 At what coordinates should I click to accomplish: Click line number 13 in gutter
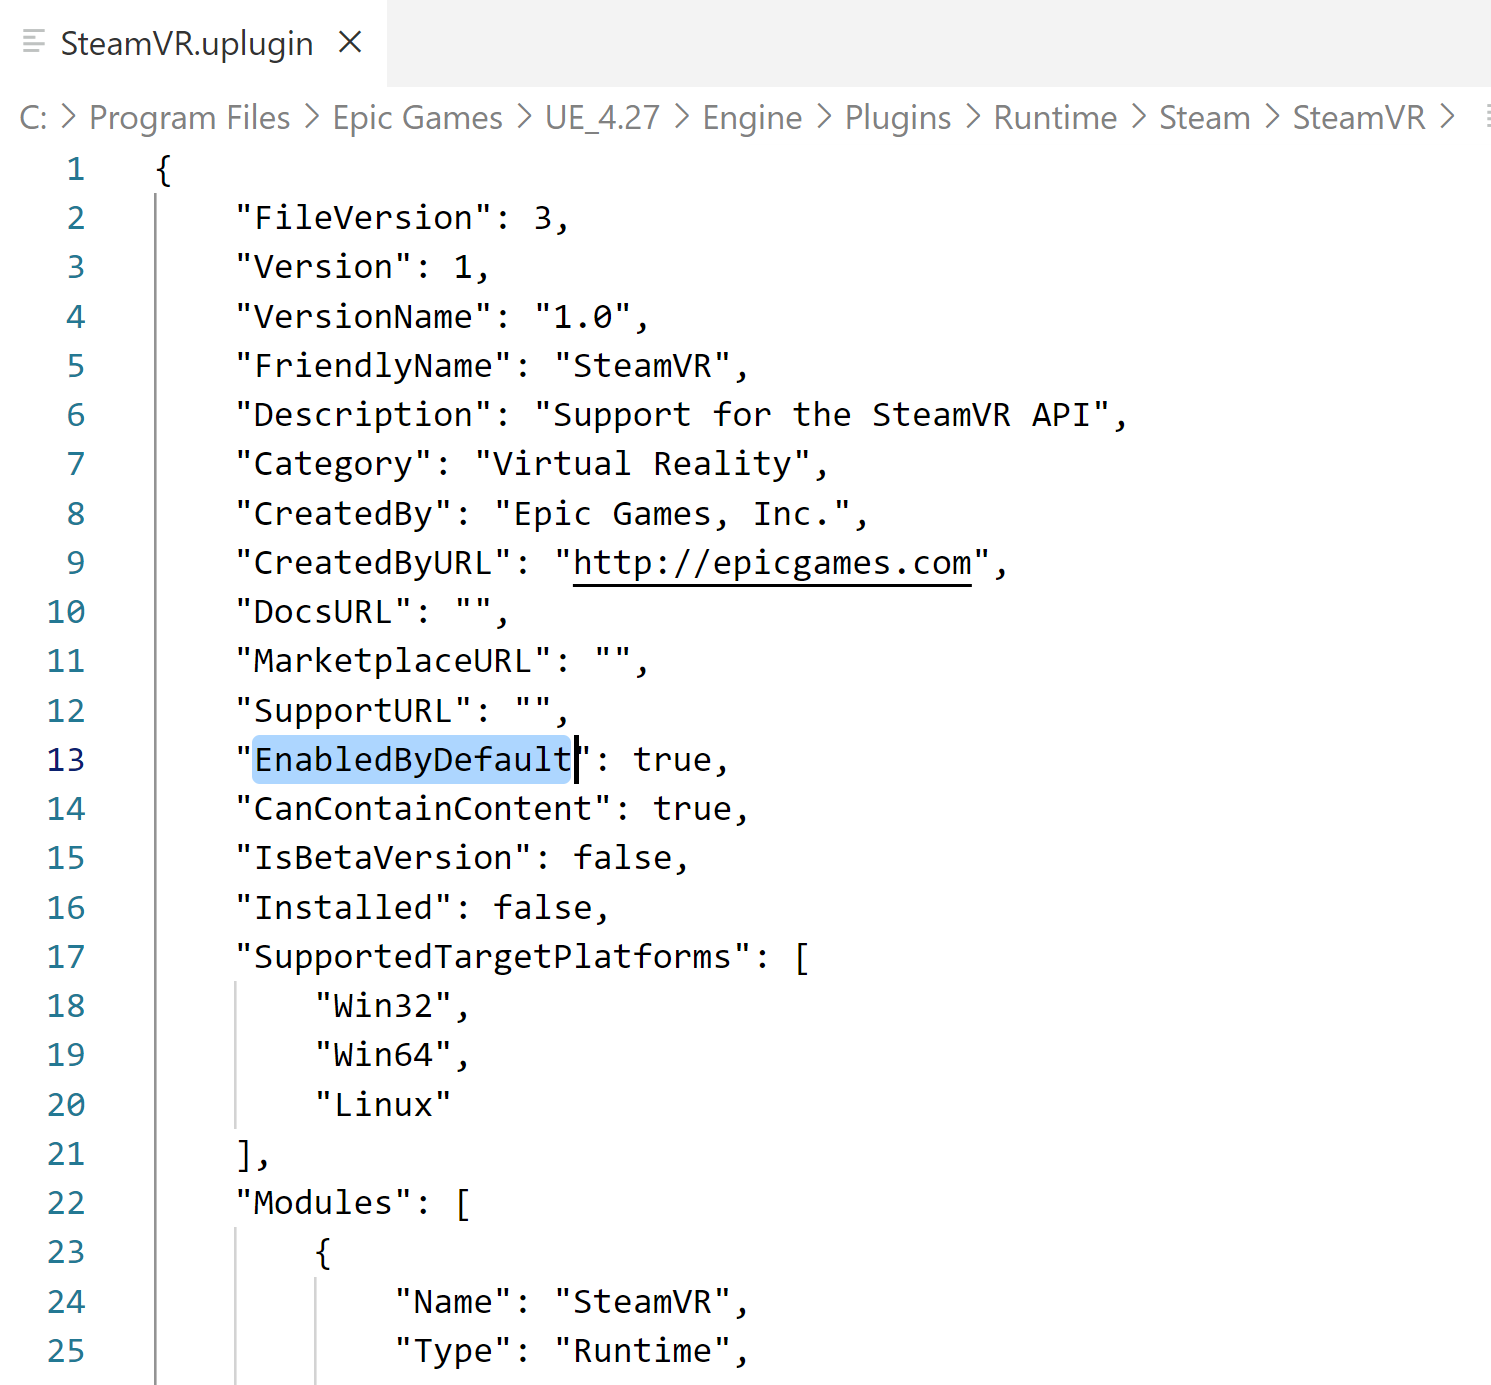(x=66, y=760)
